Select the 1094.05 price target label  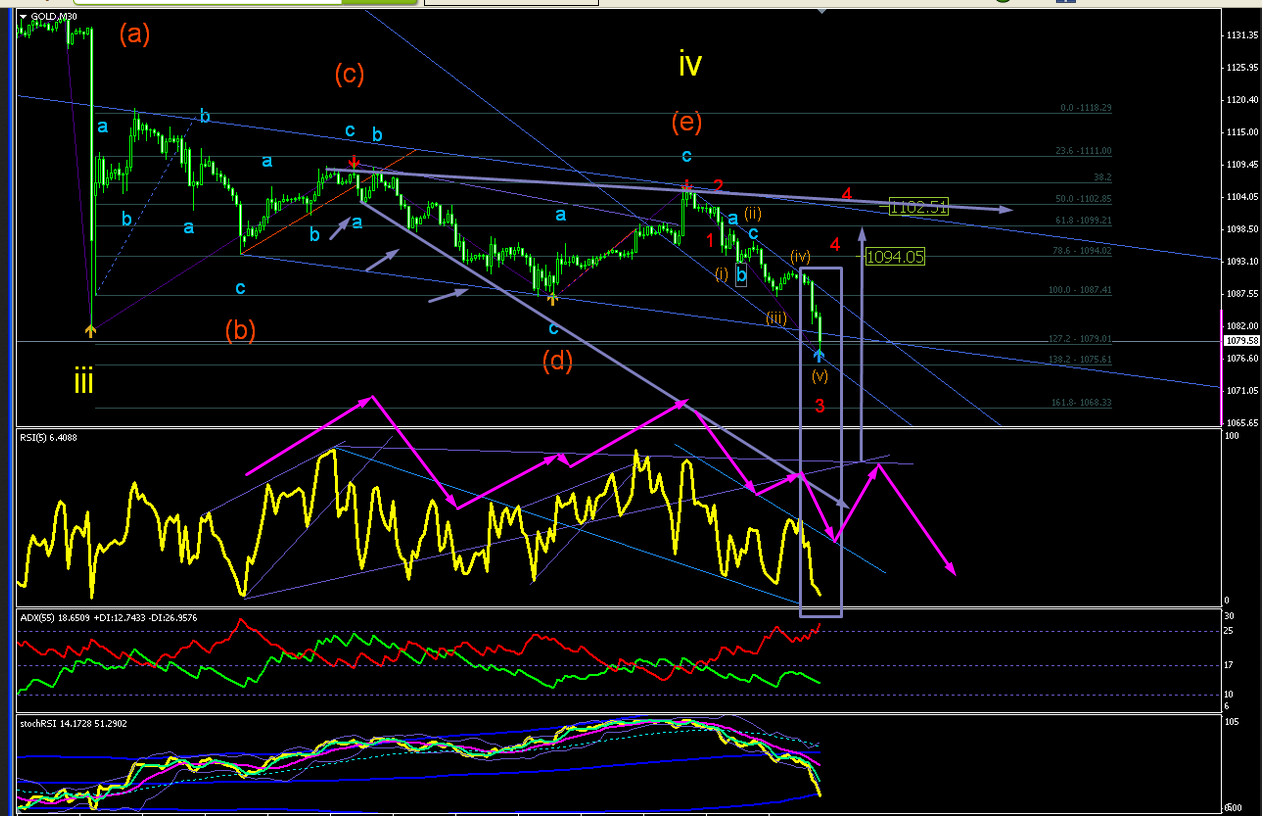click(895, 257)
